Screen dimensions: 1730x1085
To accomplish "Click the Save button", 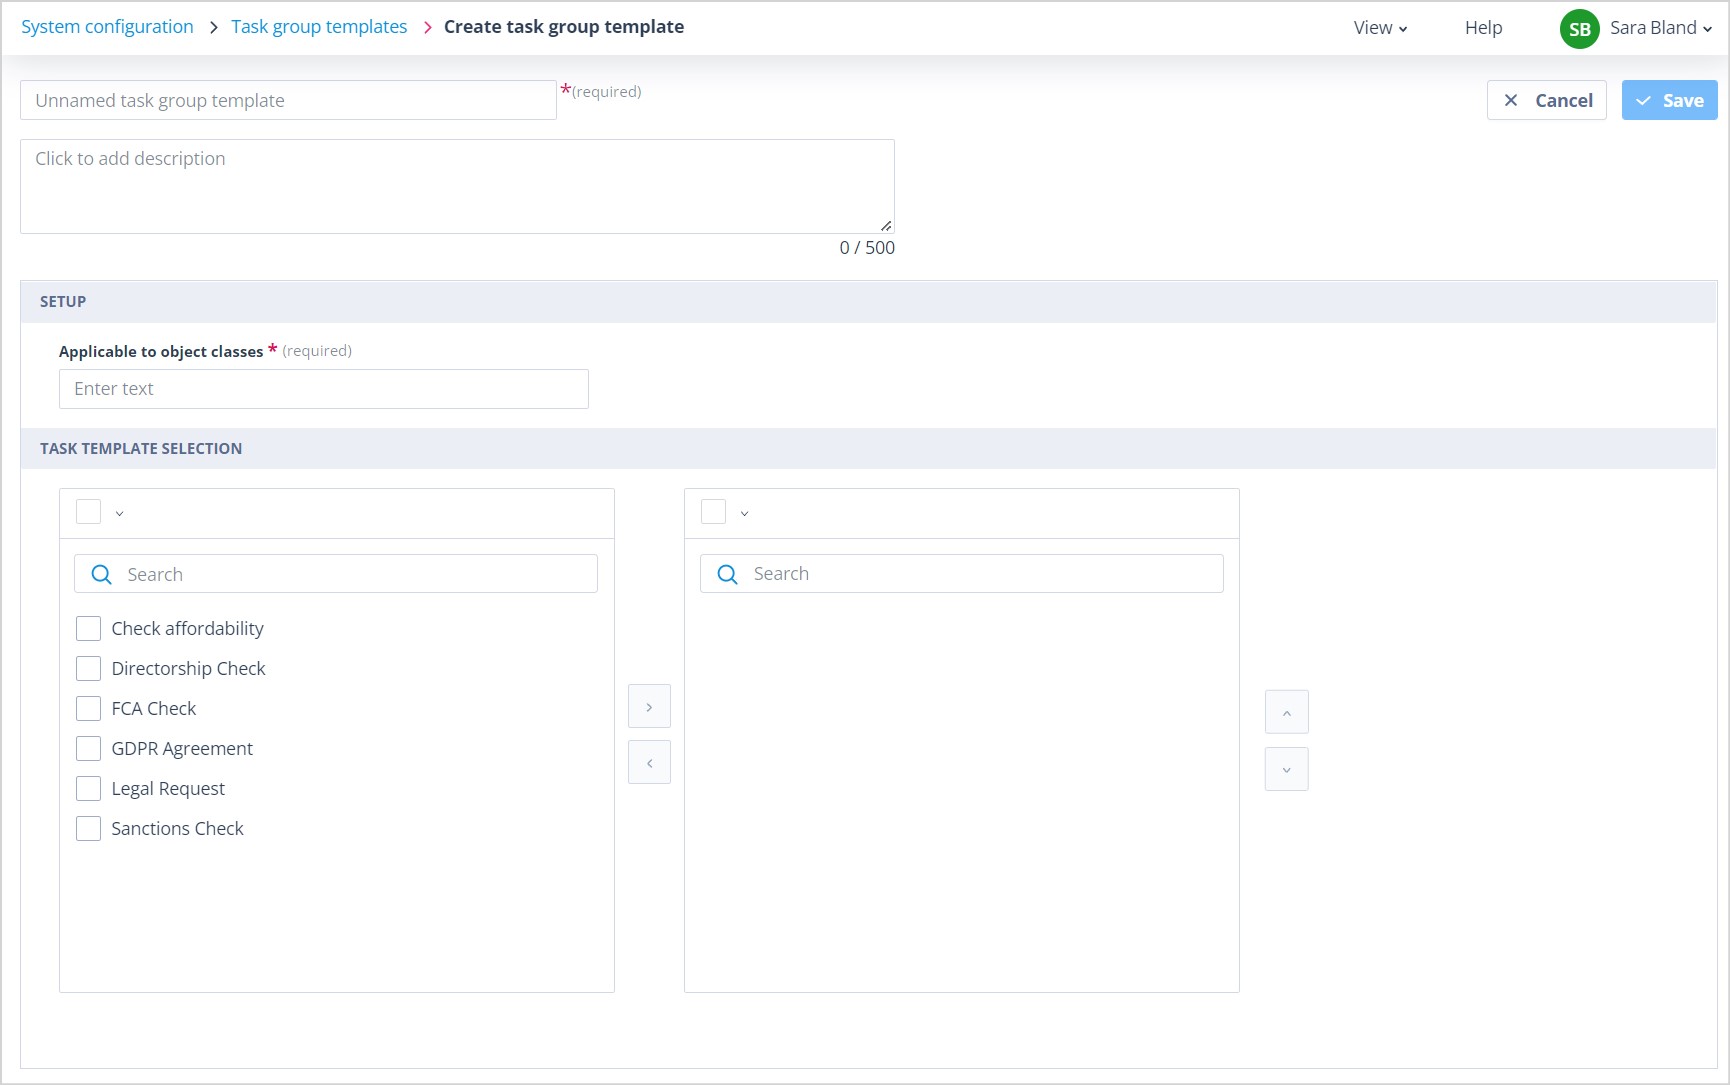I will 1669,100.
